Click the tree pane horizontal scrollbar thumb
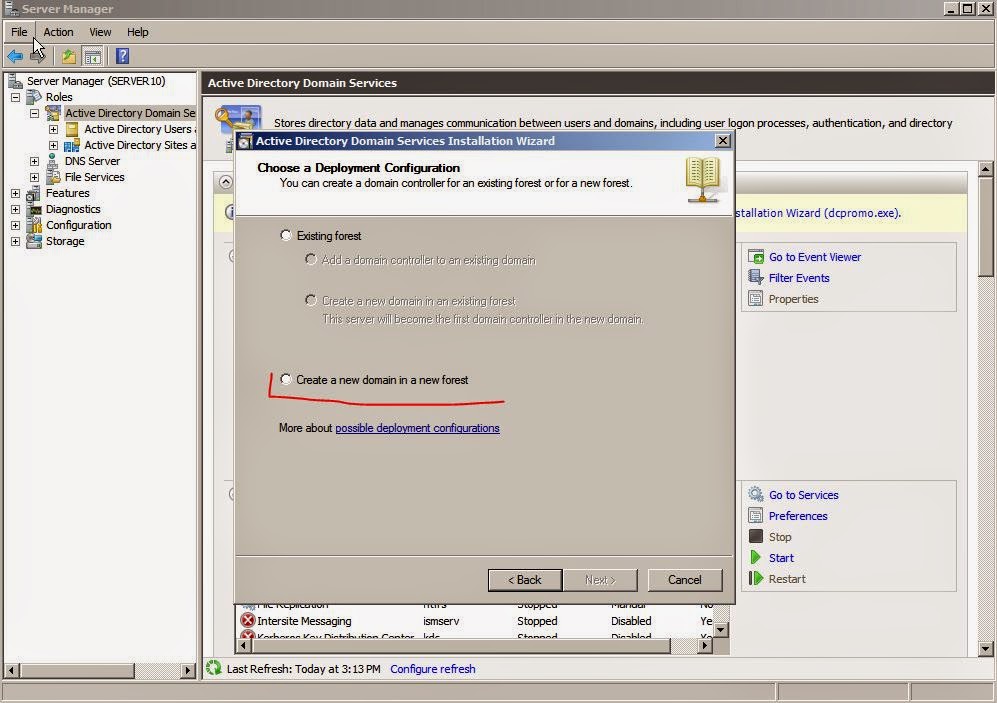This screenshot has height=703, width=997. (x=78, y=670)
